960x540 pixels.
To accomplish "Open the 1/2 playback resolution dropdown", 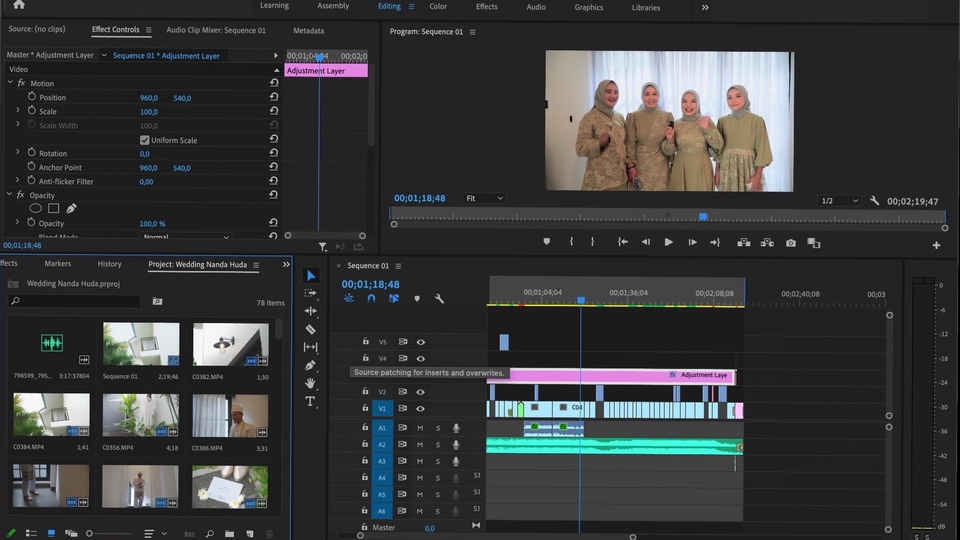I will click(x=839, y=201).
